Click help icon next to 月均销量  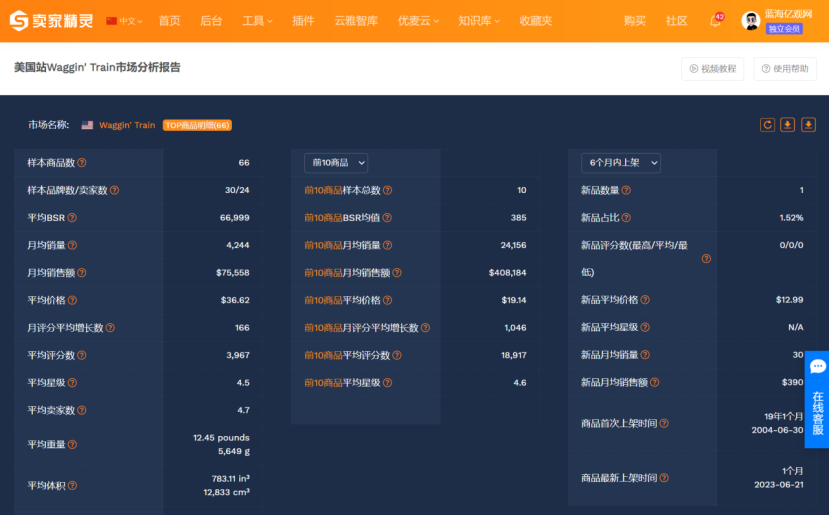click(72, 245)
